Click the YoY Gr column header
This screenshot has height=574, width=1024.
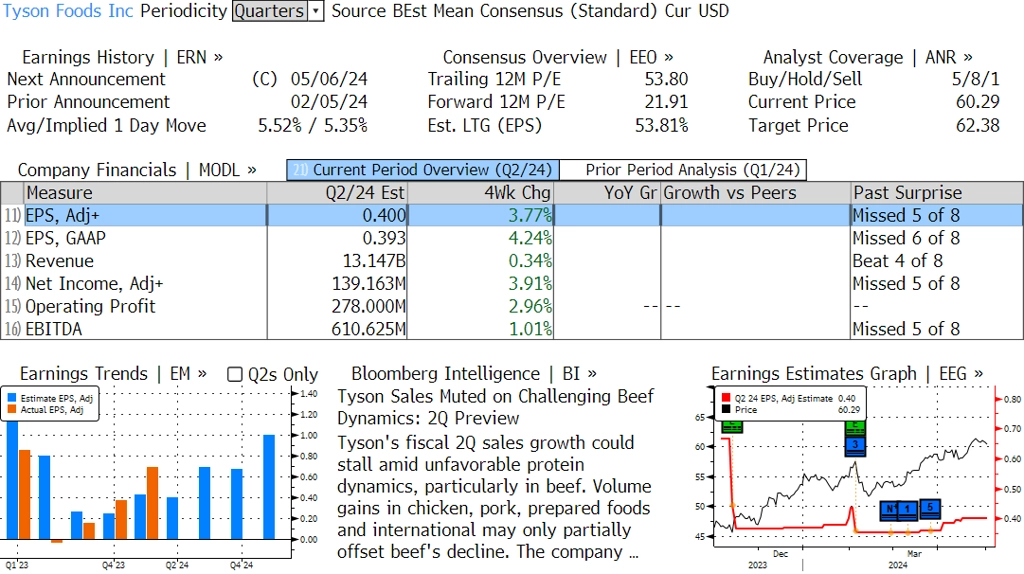(607, 193)
